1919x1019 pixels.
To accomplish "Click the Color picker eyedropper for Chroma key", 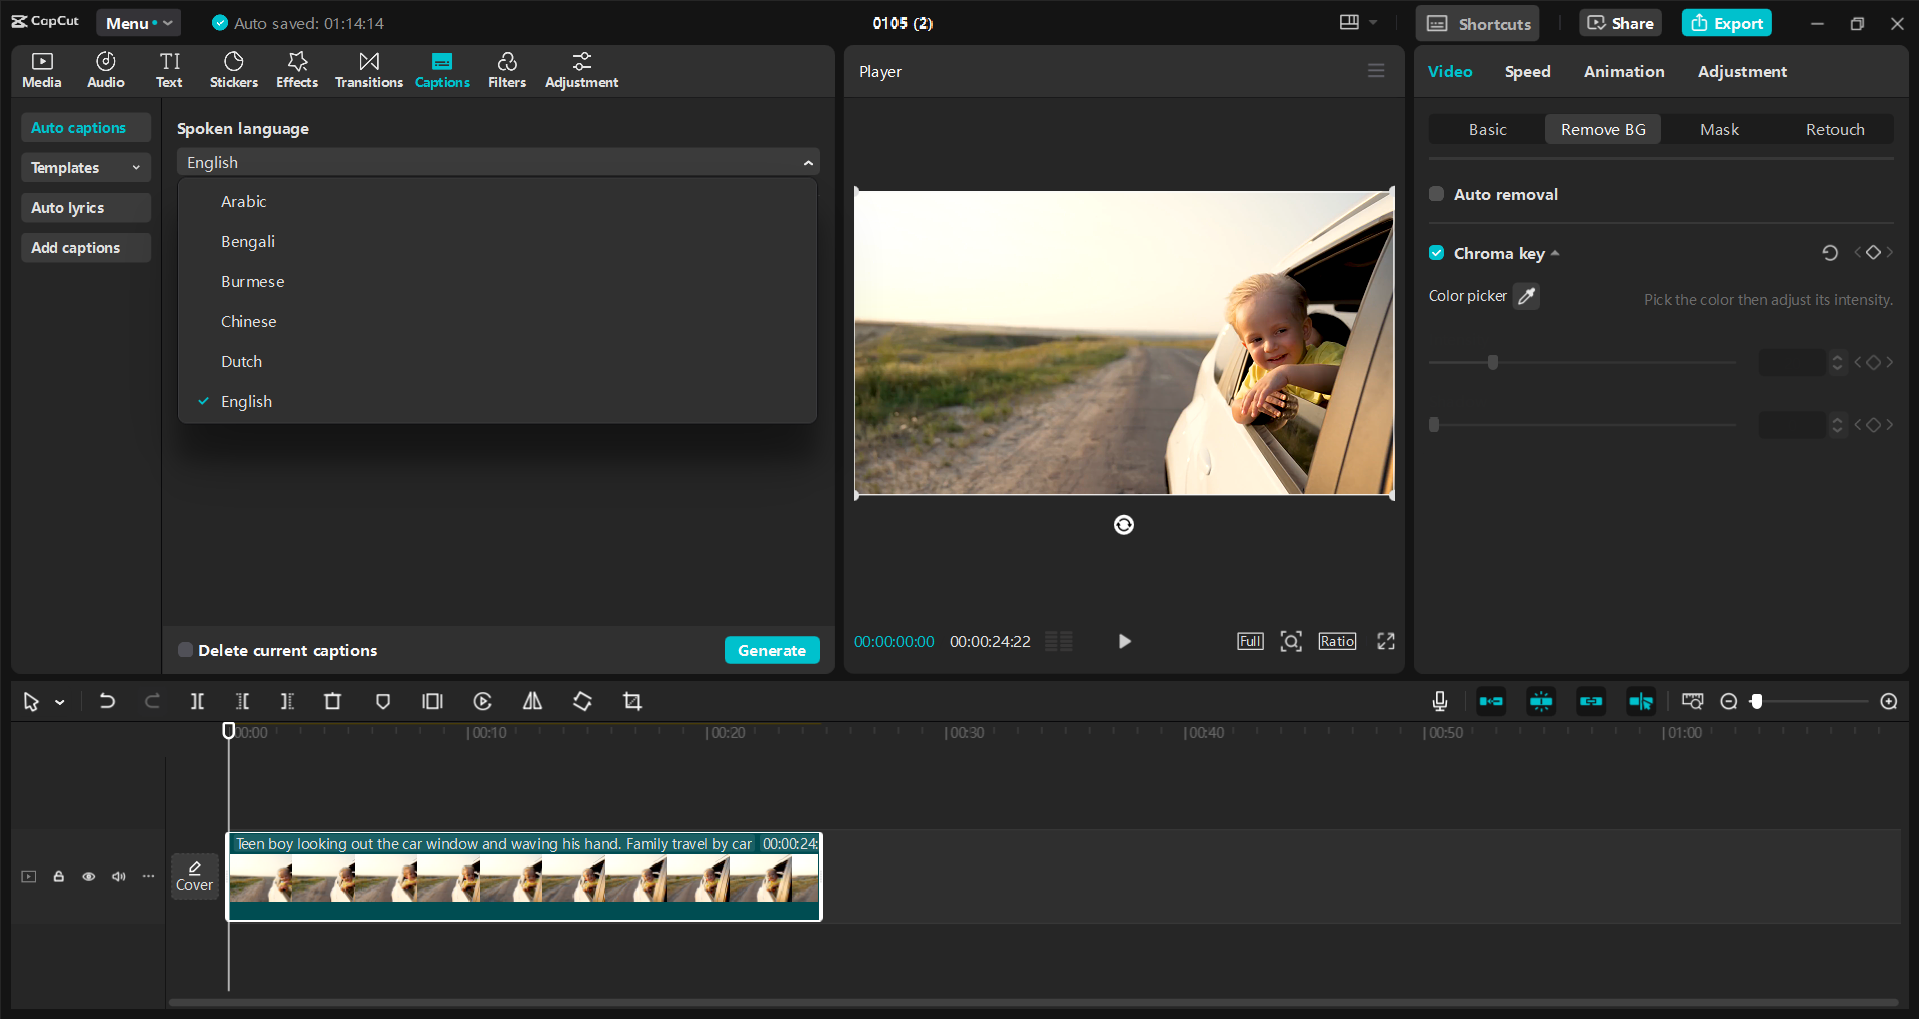I will point(1527,296).
